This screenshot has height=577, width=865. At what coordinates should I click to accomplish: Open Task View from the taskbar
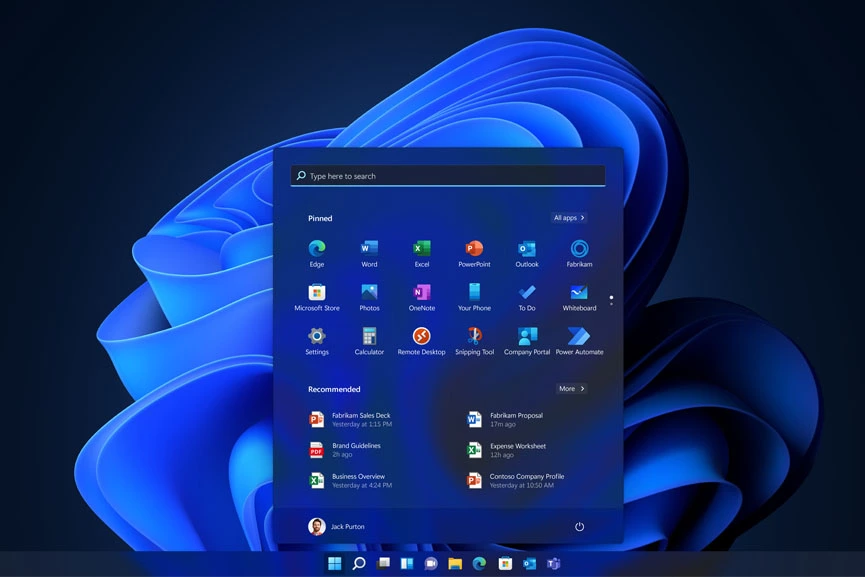pos(384,563)
